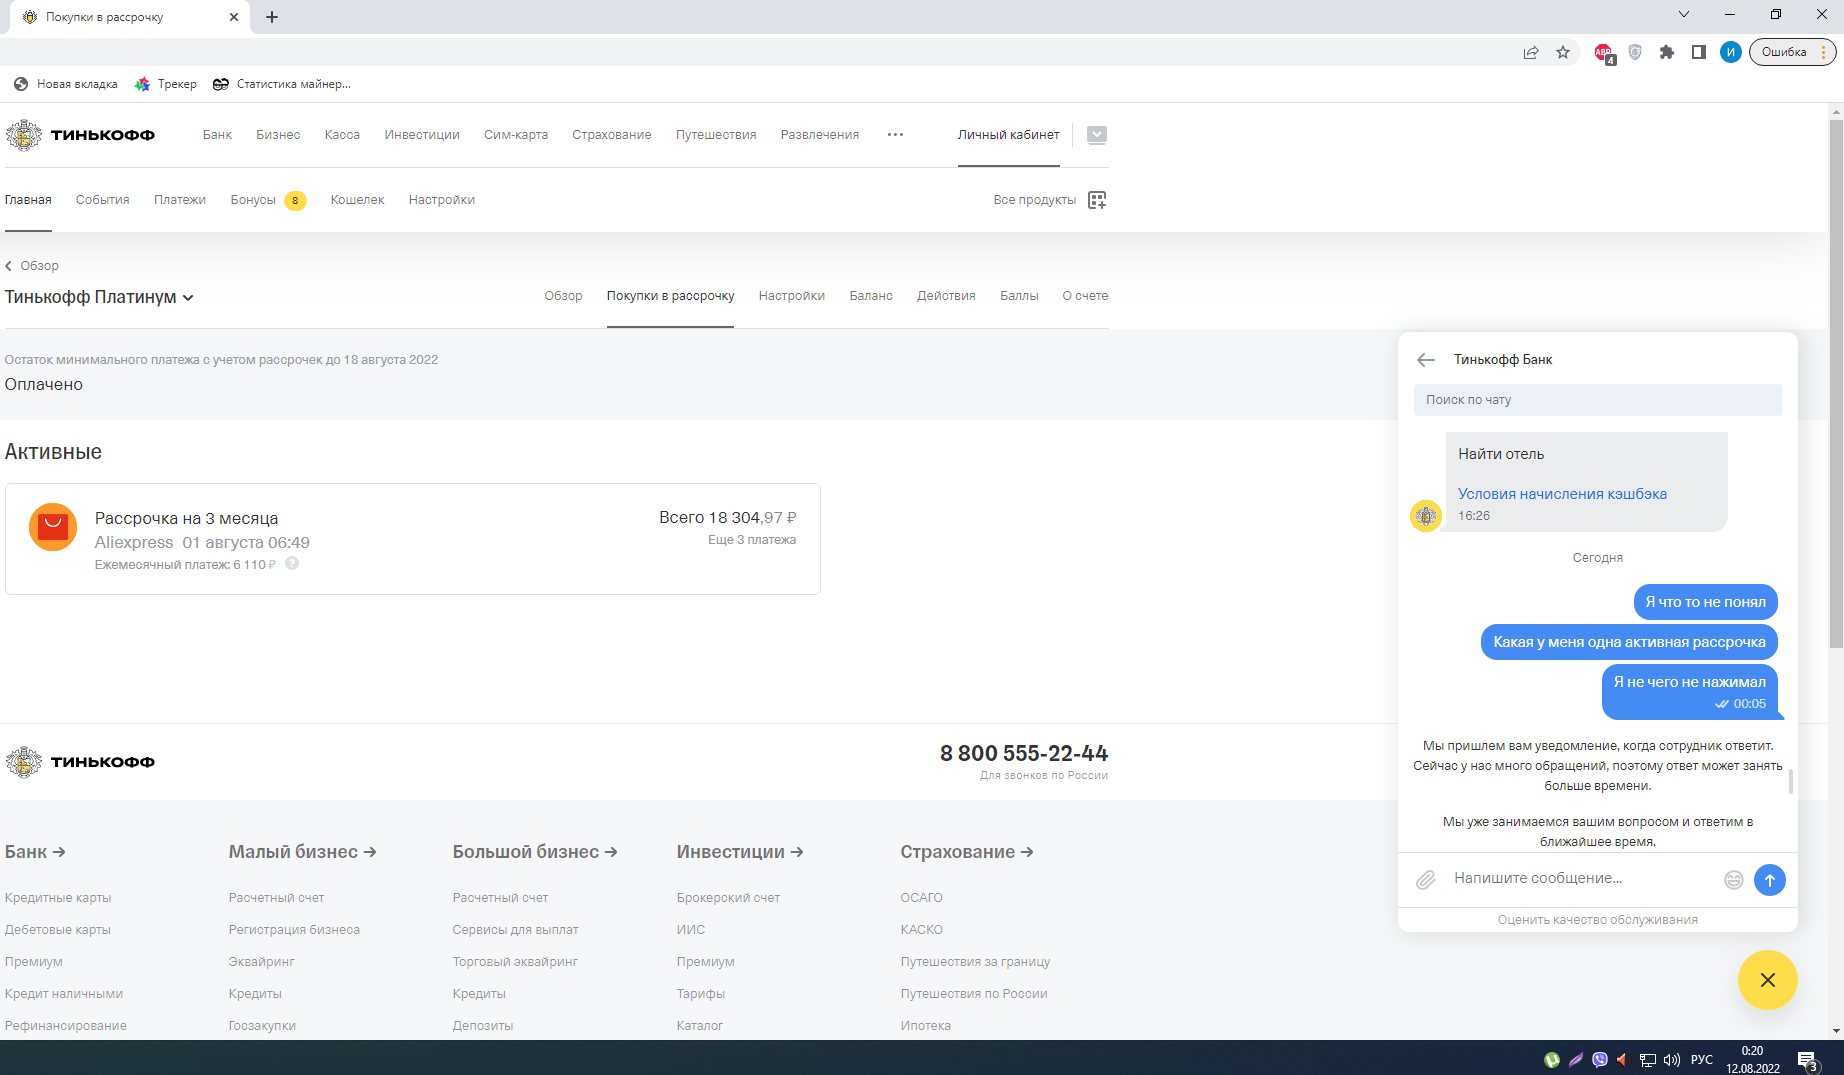Screen dimensions: 1844x1075
Task: Open the Бонусы tab with badge 8
Action: click(x=267, y=200)
